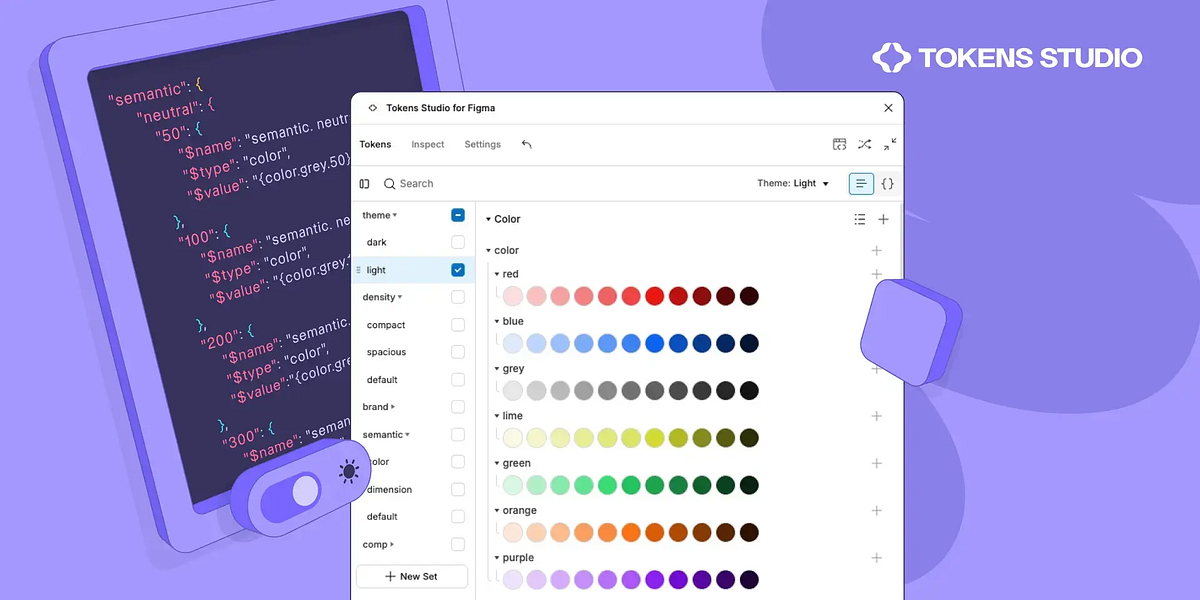Collapse the semantic set group
The height and width of the screenshot is (600, 1200).
tap(408, 435)
